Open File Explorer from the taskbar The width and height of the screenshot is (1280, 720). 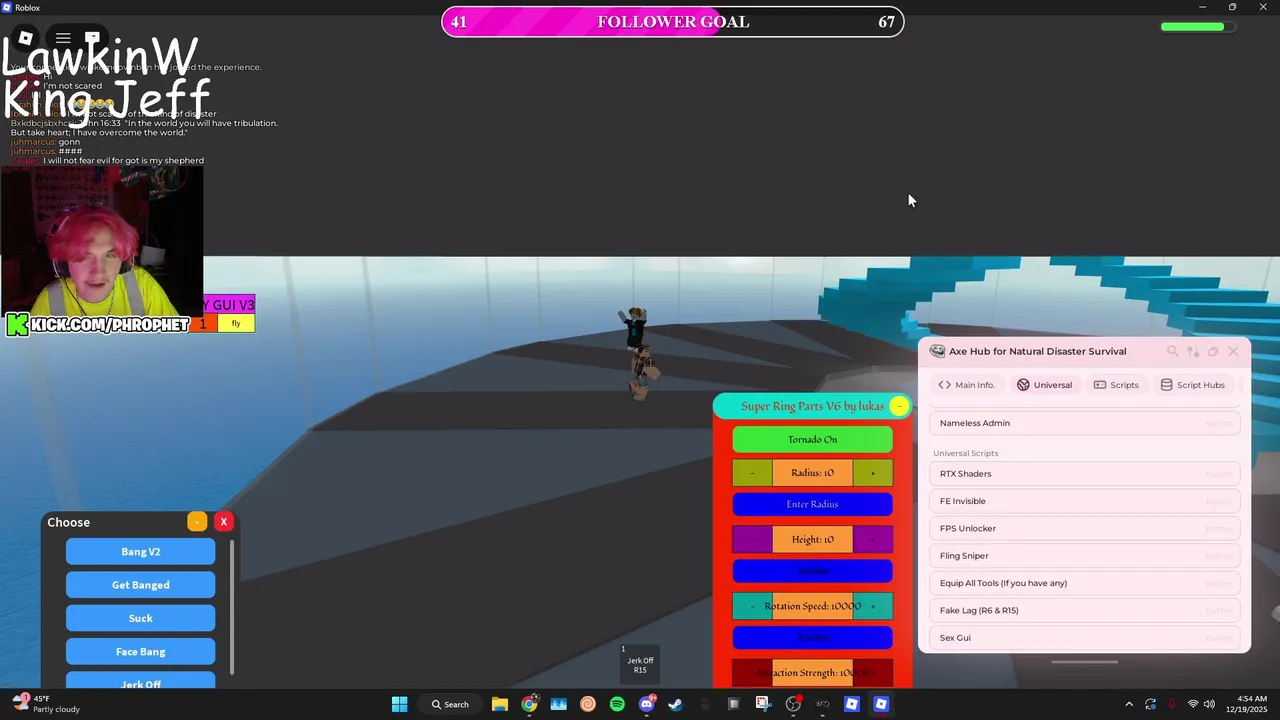point(499,704)
